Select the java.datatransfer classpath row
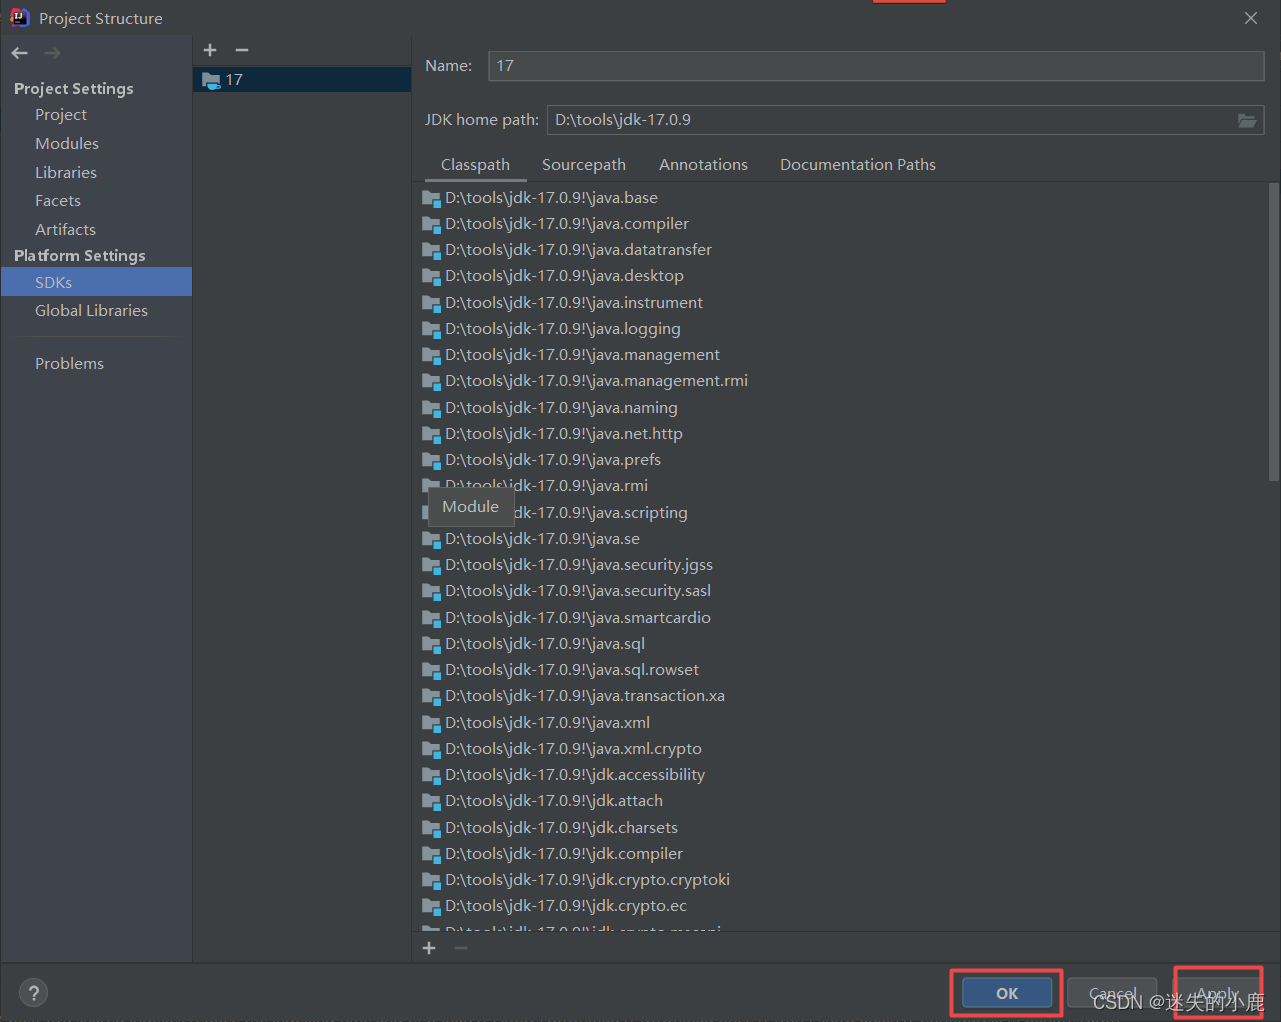1281x1022 pixels. point(840,250)
